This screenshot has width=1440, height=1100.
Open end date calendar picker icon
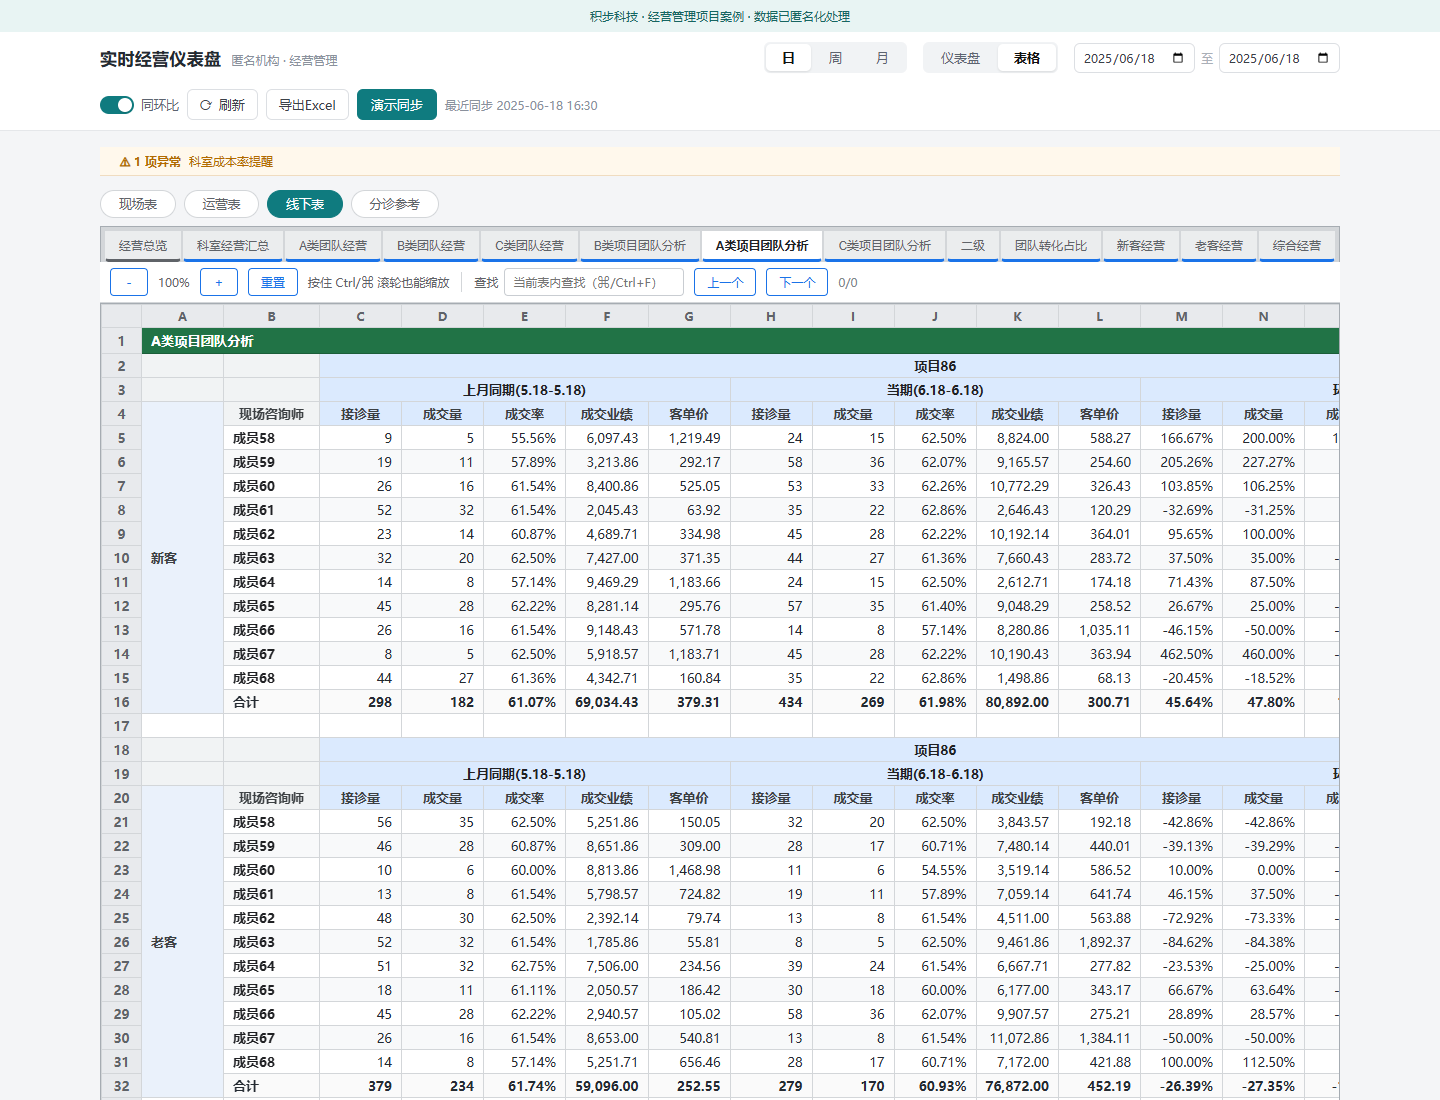coord(1323,58)
